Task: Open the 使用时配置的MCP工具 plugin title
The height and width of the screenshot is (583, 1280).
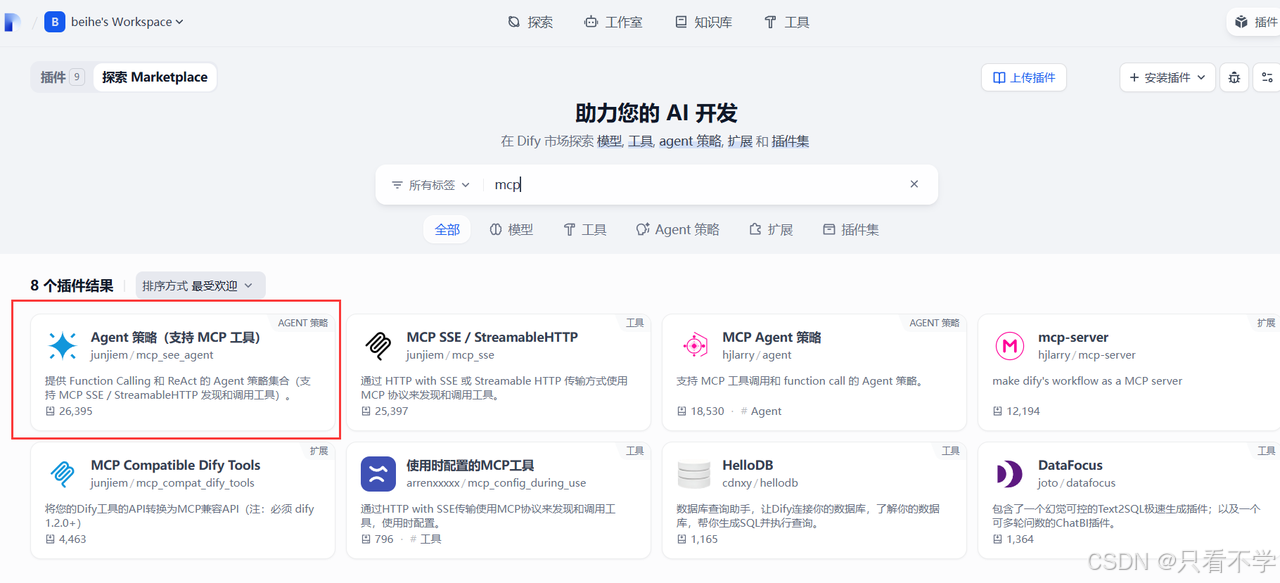Action: 470,465
